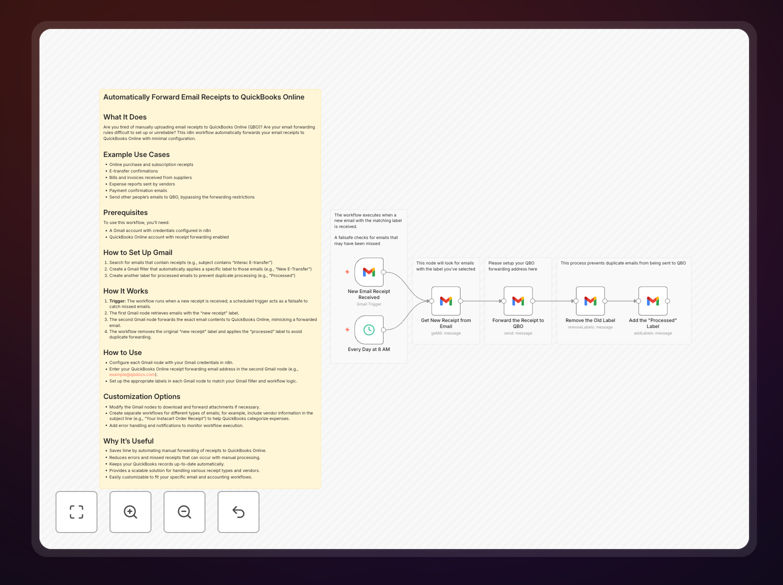The height and width of the screenshot is (585, 783).
Task: Select the Remove the Old Label node
Action: [590, 301]
